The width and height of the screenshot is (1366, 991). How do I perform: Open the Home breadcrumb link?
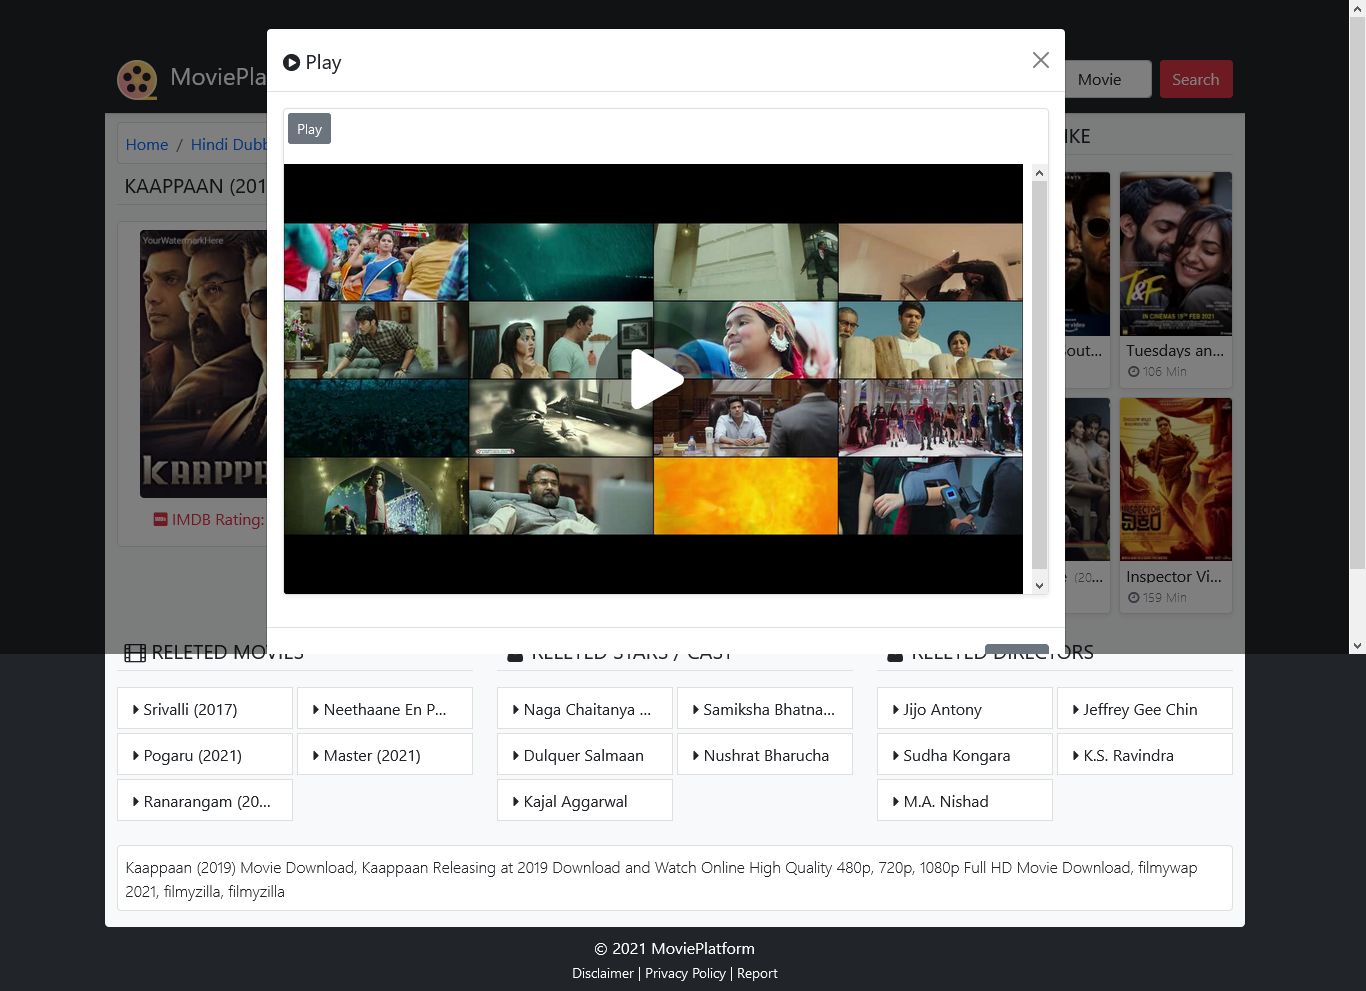(x=147, y=144)
